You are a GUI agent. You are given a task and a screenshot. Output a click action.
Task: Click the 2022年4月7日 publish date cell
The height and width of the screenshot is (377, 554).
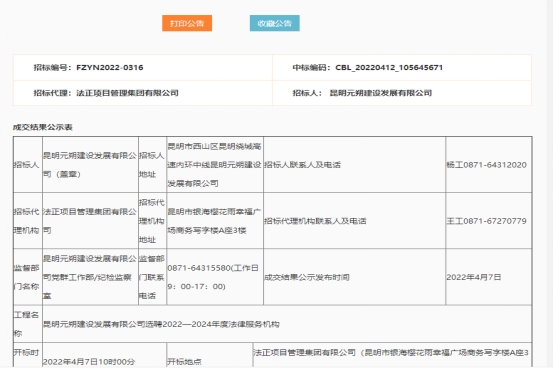[489, 277]
